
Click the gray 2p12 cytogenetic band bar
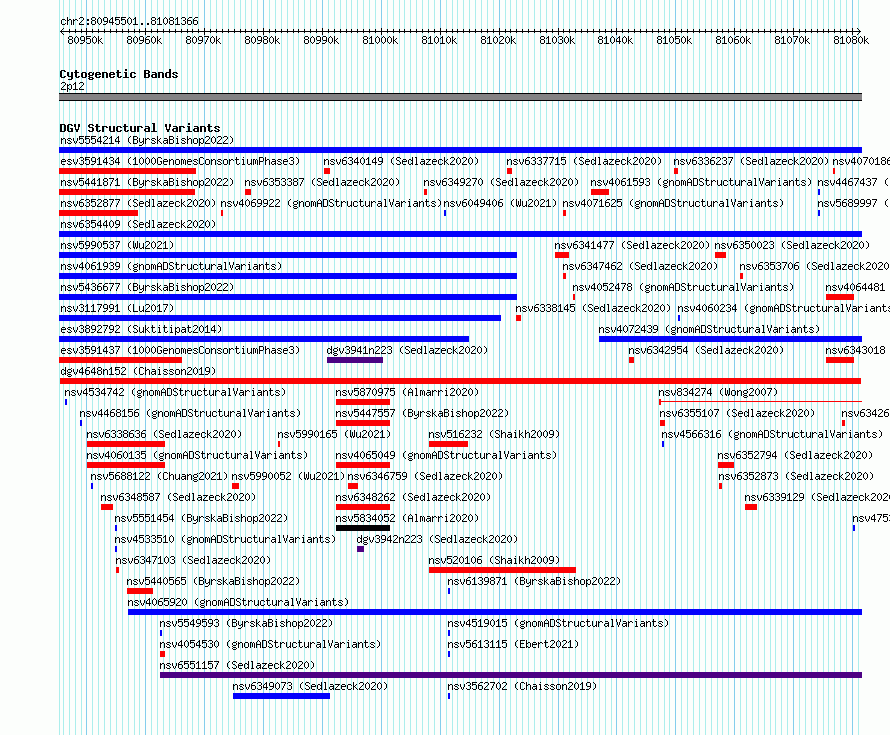460,97
